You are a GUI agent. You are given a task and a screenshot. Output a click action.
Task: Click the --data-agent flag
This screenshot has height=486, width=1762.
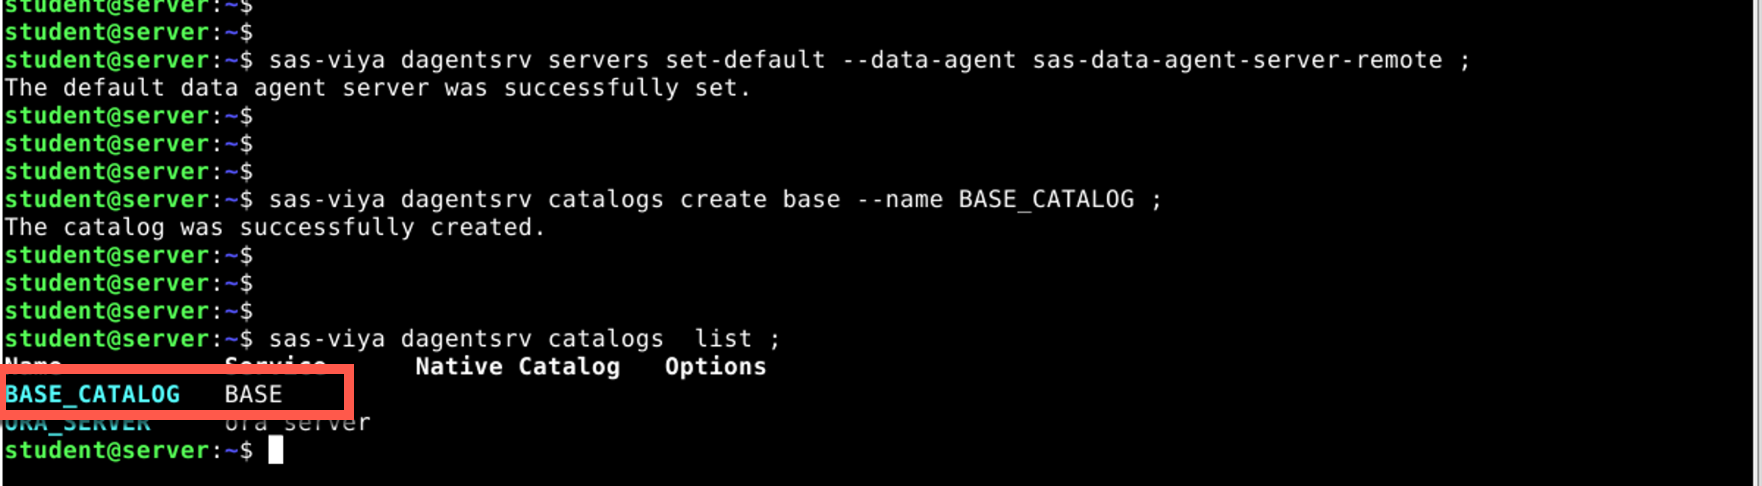pos(929,60)
